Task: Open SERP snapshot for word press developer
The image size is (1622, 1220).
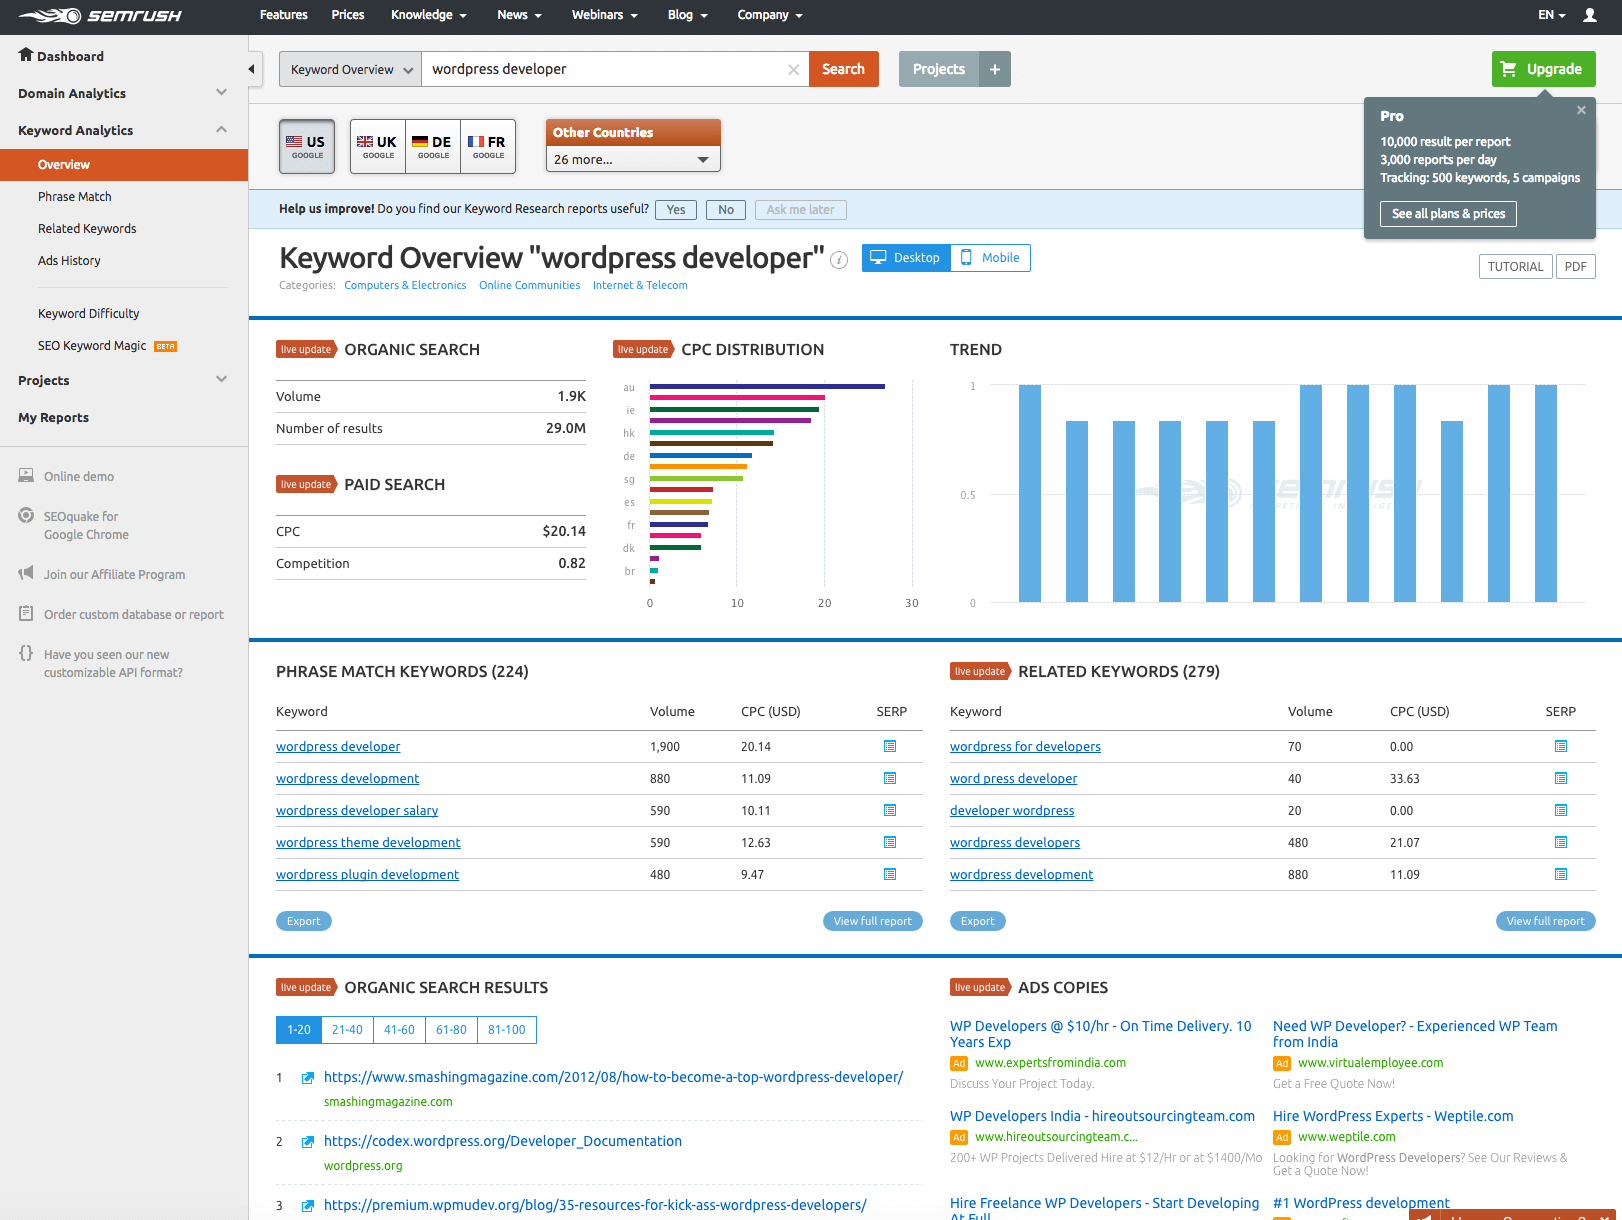Action: click(x=1561, y=779)
